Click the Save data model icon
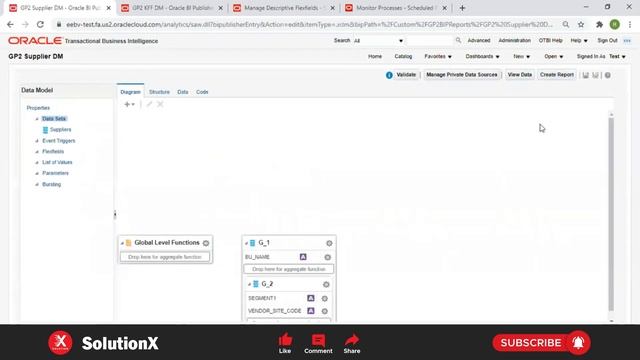Viewport: 640px width, 360px height. point(585,75)
